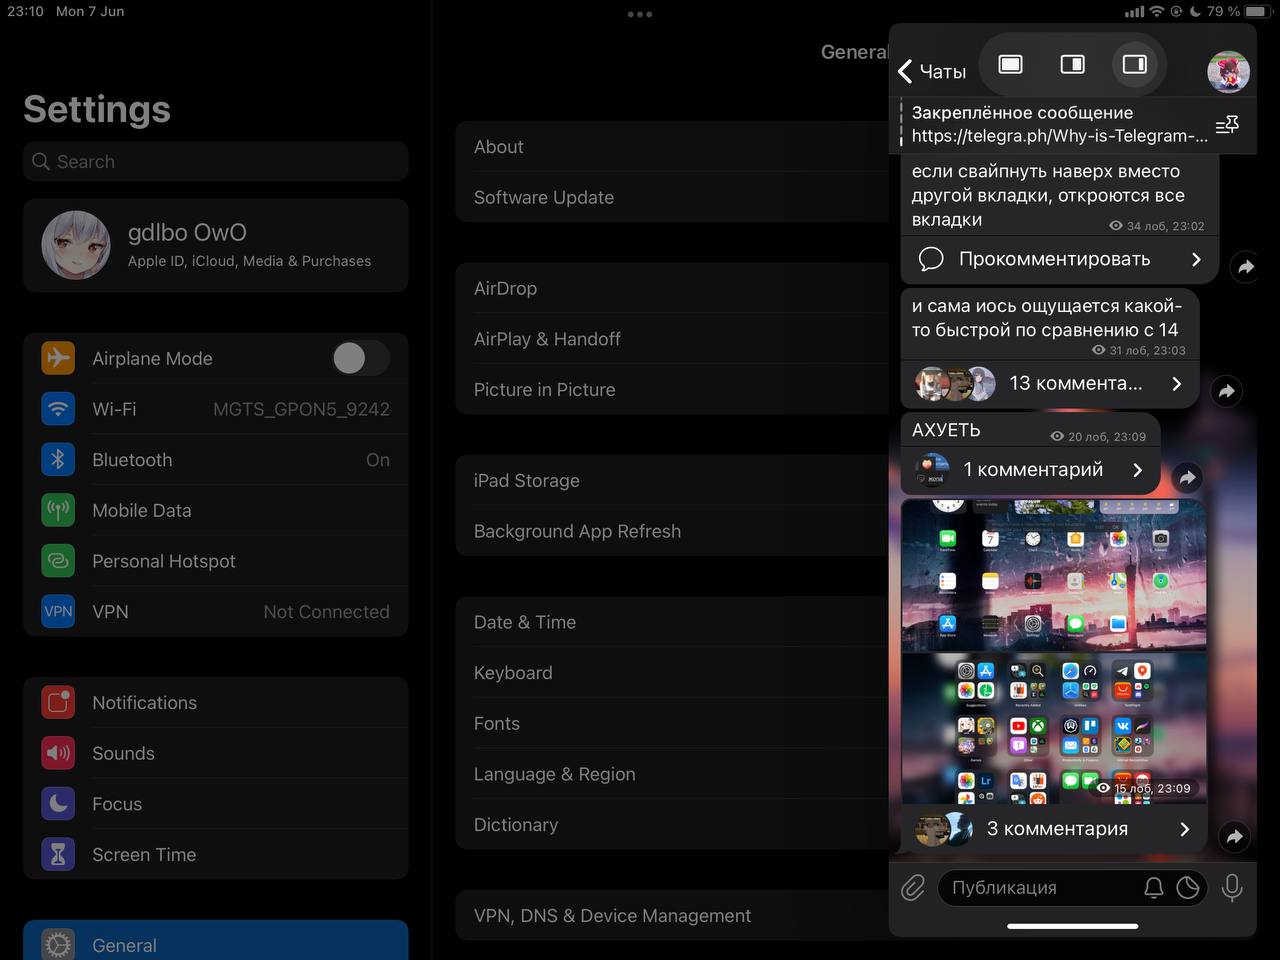Toggle silent broadcast bell in Telegram
1280x960 pixels.
[1153, 888]
